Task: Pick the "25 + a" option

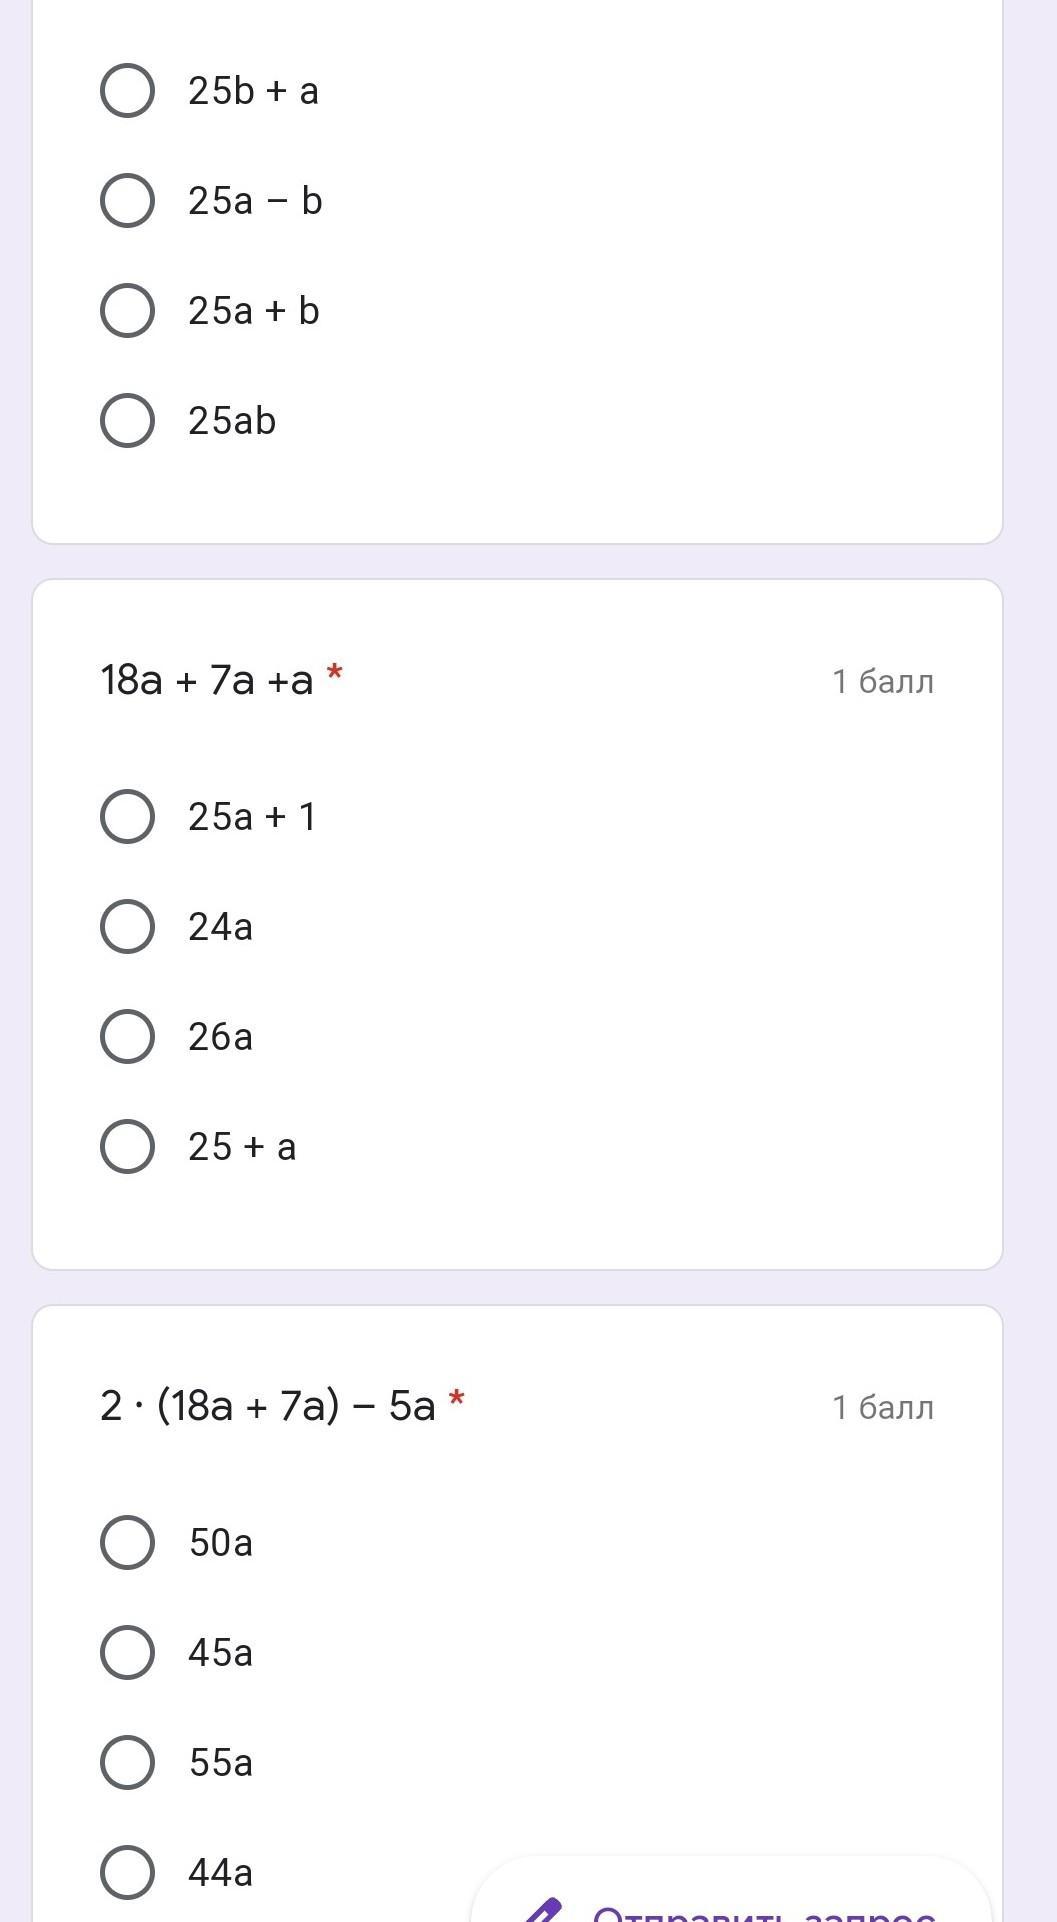Action: pos(127,1147)
